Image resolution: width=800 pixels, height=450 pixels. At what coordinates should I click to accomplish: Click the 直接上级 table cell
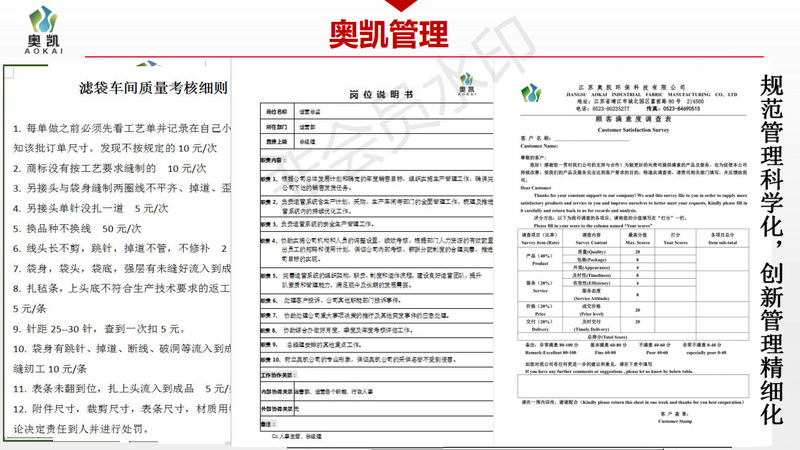click(277, 142)
